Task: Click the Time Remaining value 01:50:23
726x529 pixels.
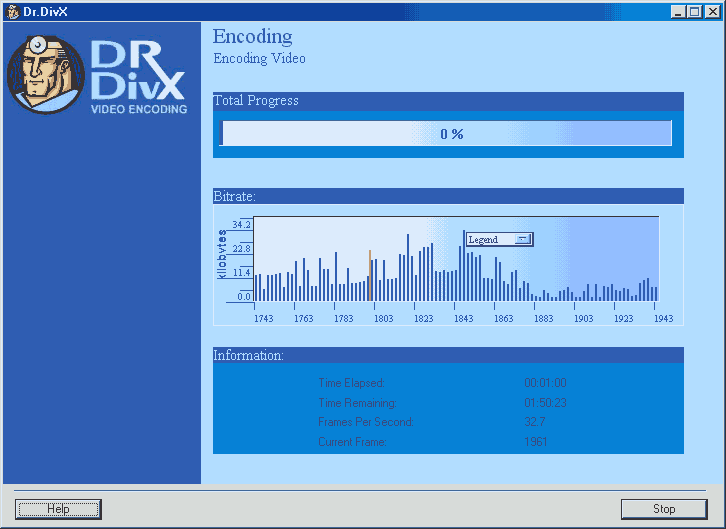Action: (x=545, y=403)
